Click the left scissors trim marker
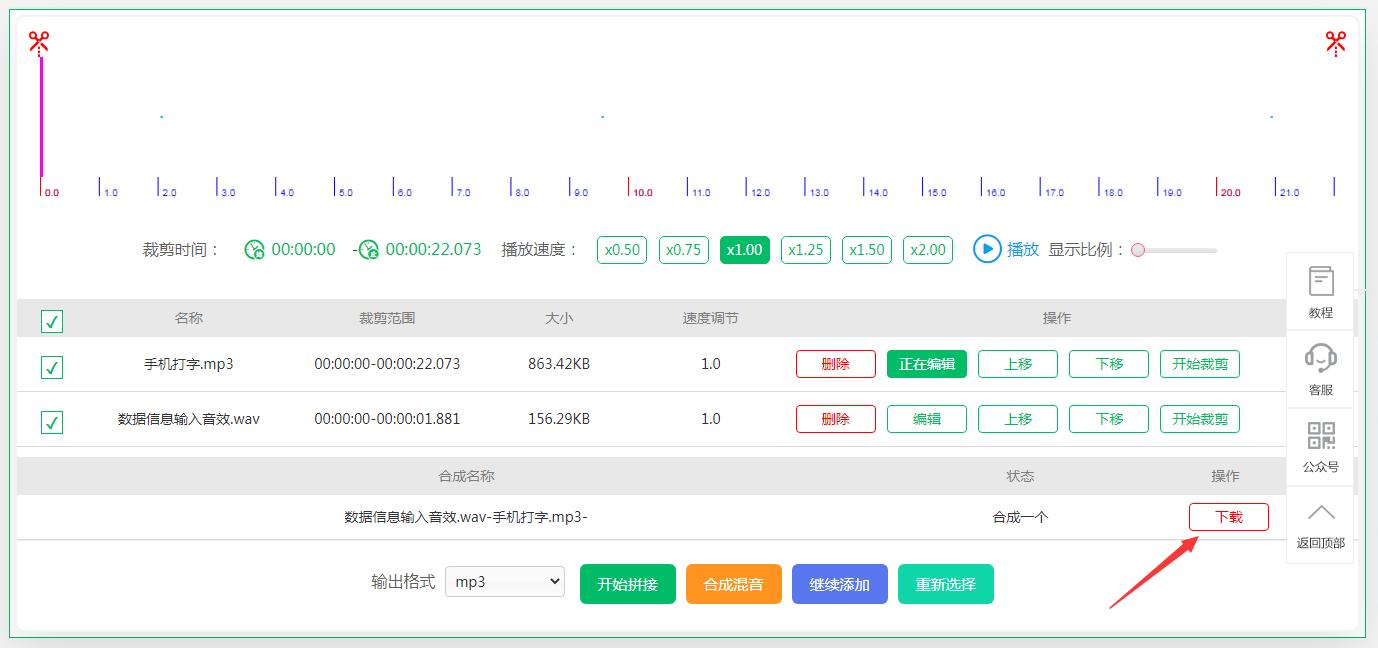This screenshot has height=648, width=1378. [39, 42]
